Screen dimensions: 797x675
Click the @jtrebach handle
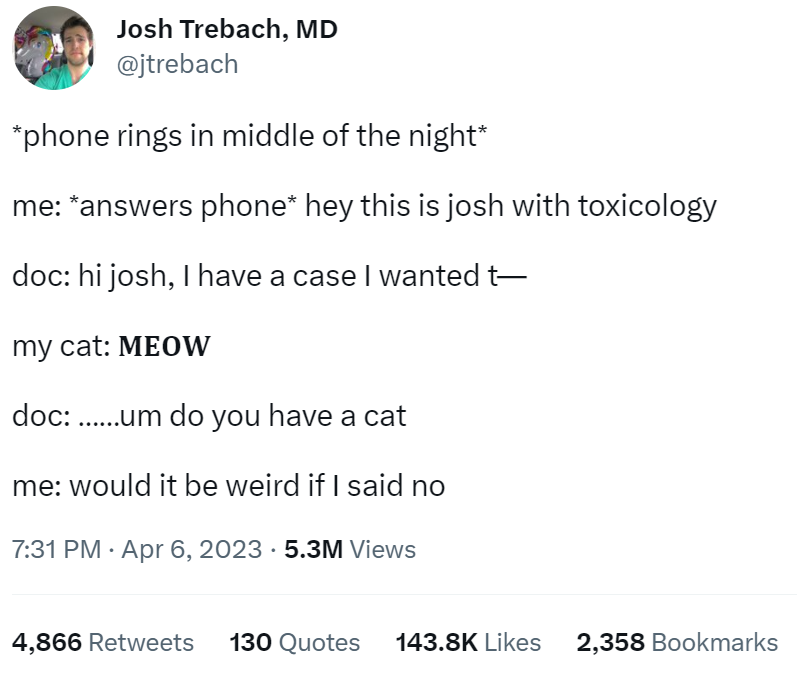point(177,64)
